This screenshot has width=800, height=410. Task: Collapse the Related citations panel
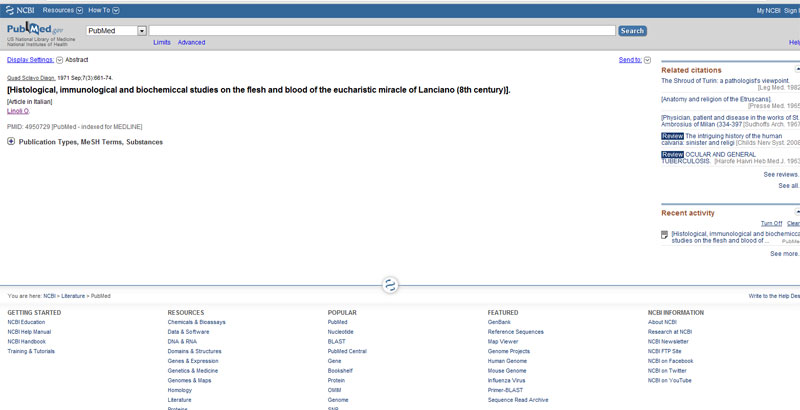click(797, 69)
